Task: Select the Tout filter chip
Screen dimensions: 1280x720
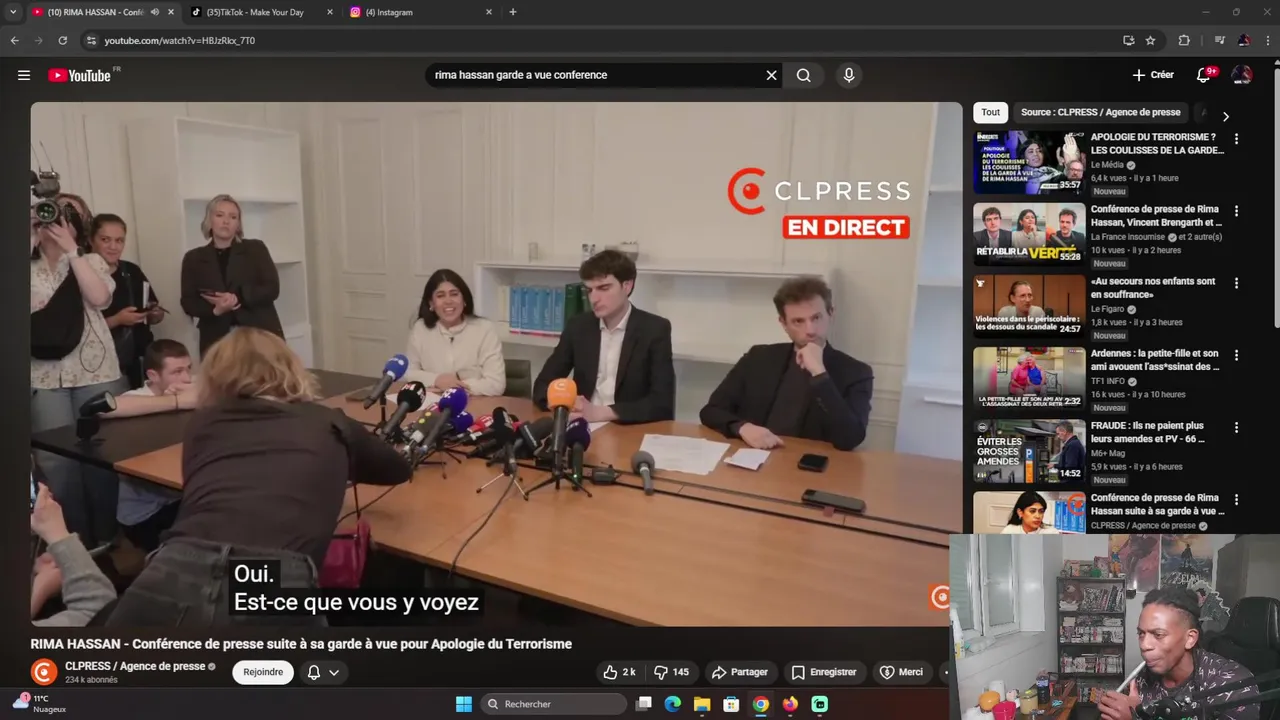Action: [990, 112]
